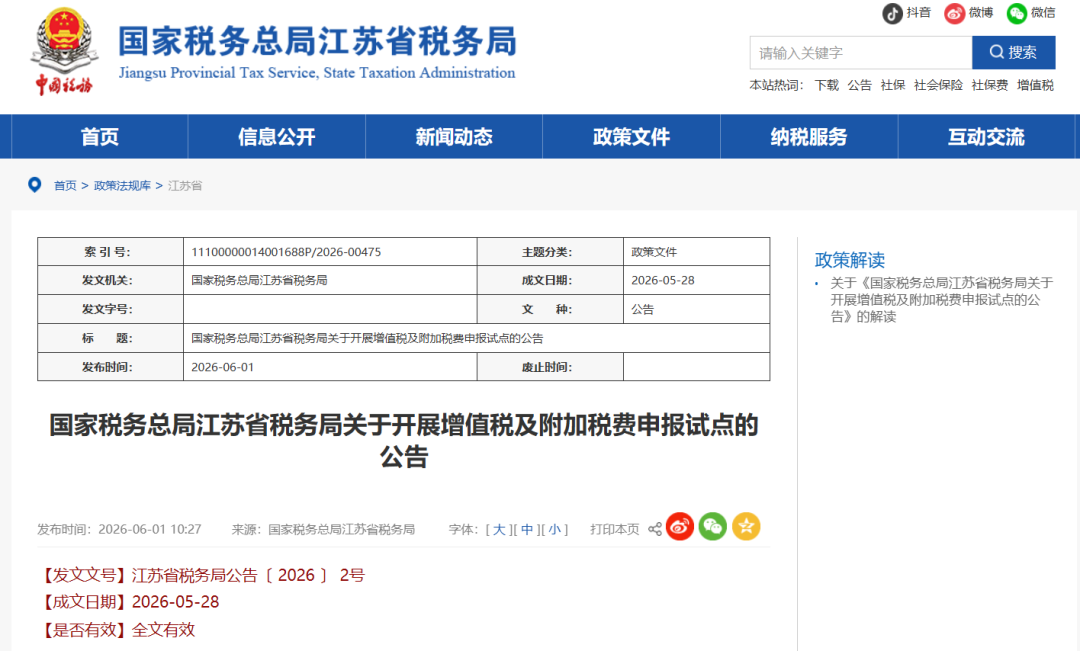The image size is (1080, 651).
Task: Go to 首页 in breadcrumb
Action: [x=65, y=185]
